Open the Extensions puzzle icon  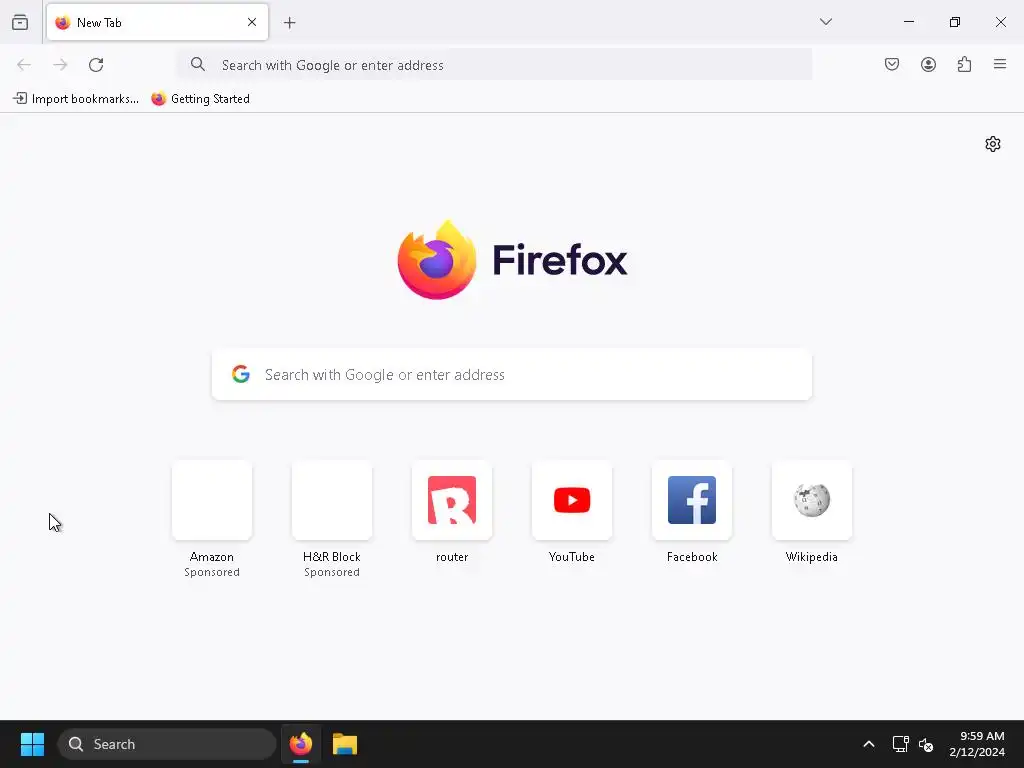point(964,64)
